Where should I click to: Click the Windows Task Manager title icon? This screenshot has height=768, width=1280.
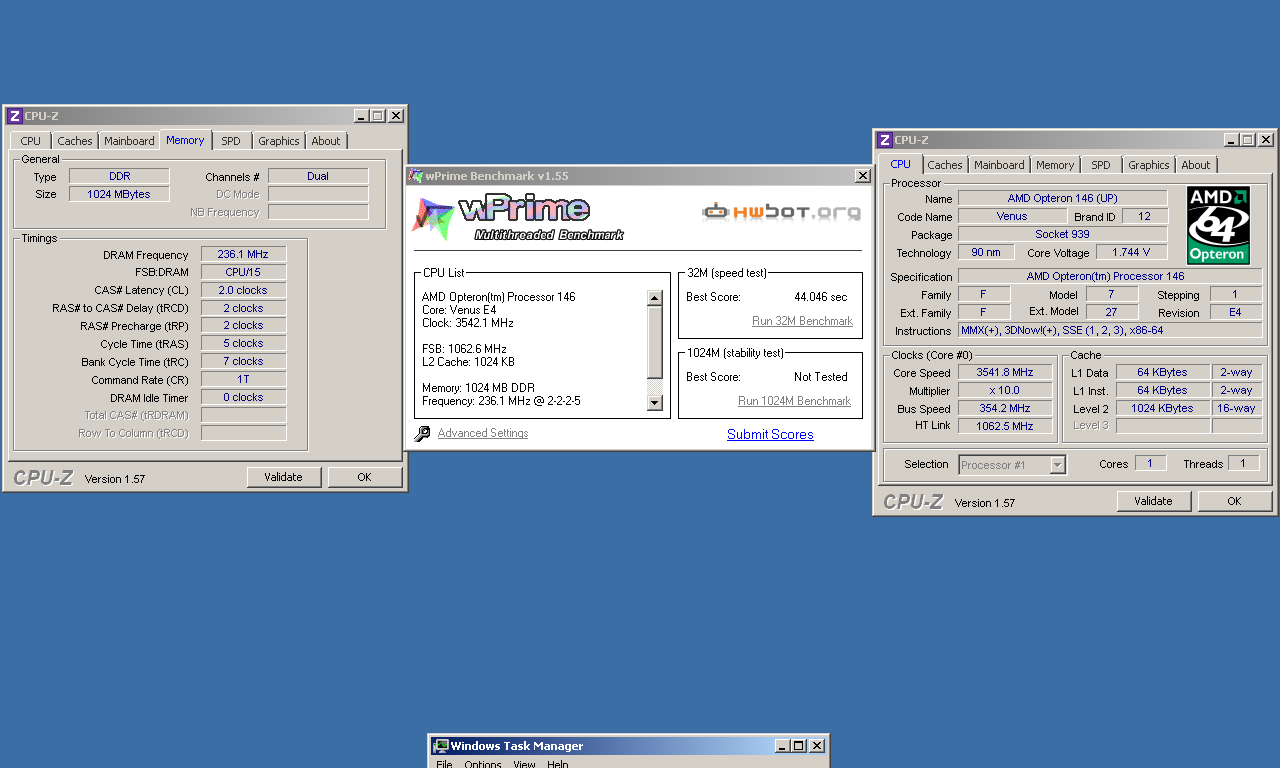pyautogui.click(x=440, y=746)
